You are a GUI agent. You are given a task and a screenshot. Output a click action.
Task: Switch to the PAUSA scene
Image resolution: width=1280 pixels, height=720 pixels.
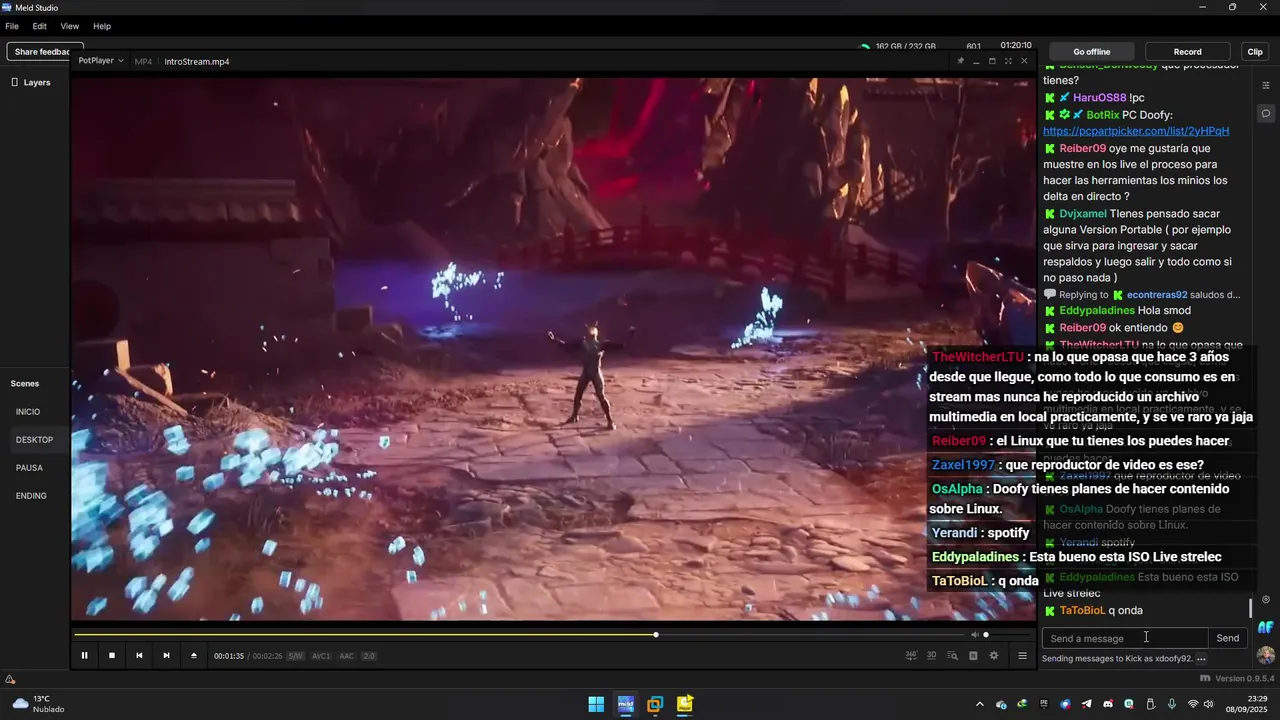click(x=29, y=468)
